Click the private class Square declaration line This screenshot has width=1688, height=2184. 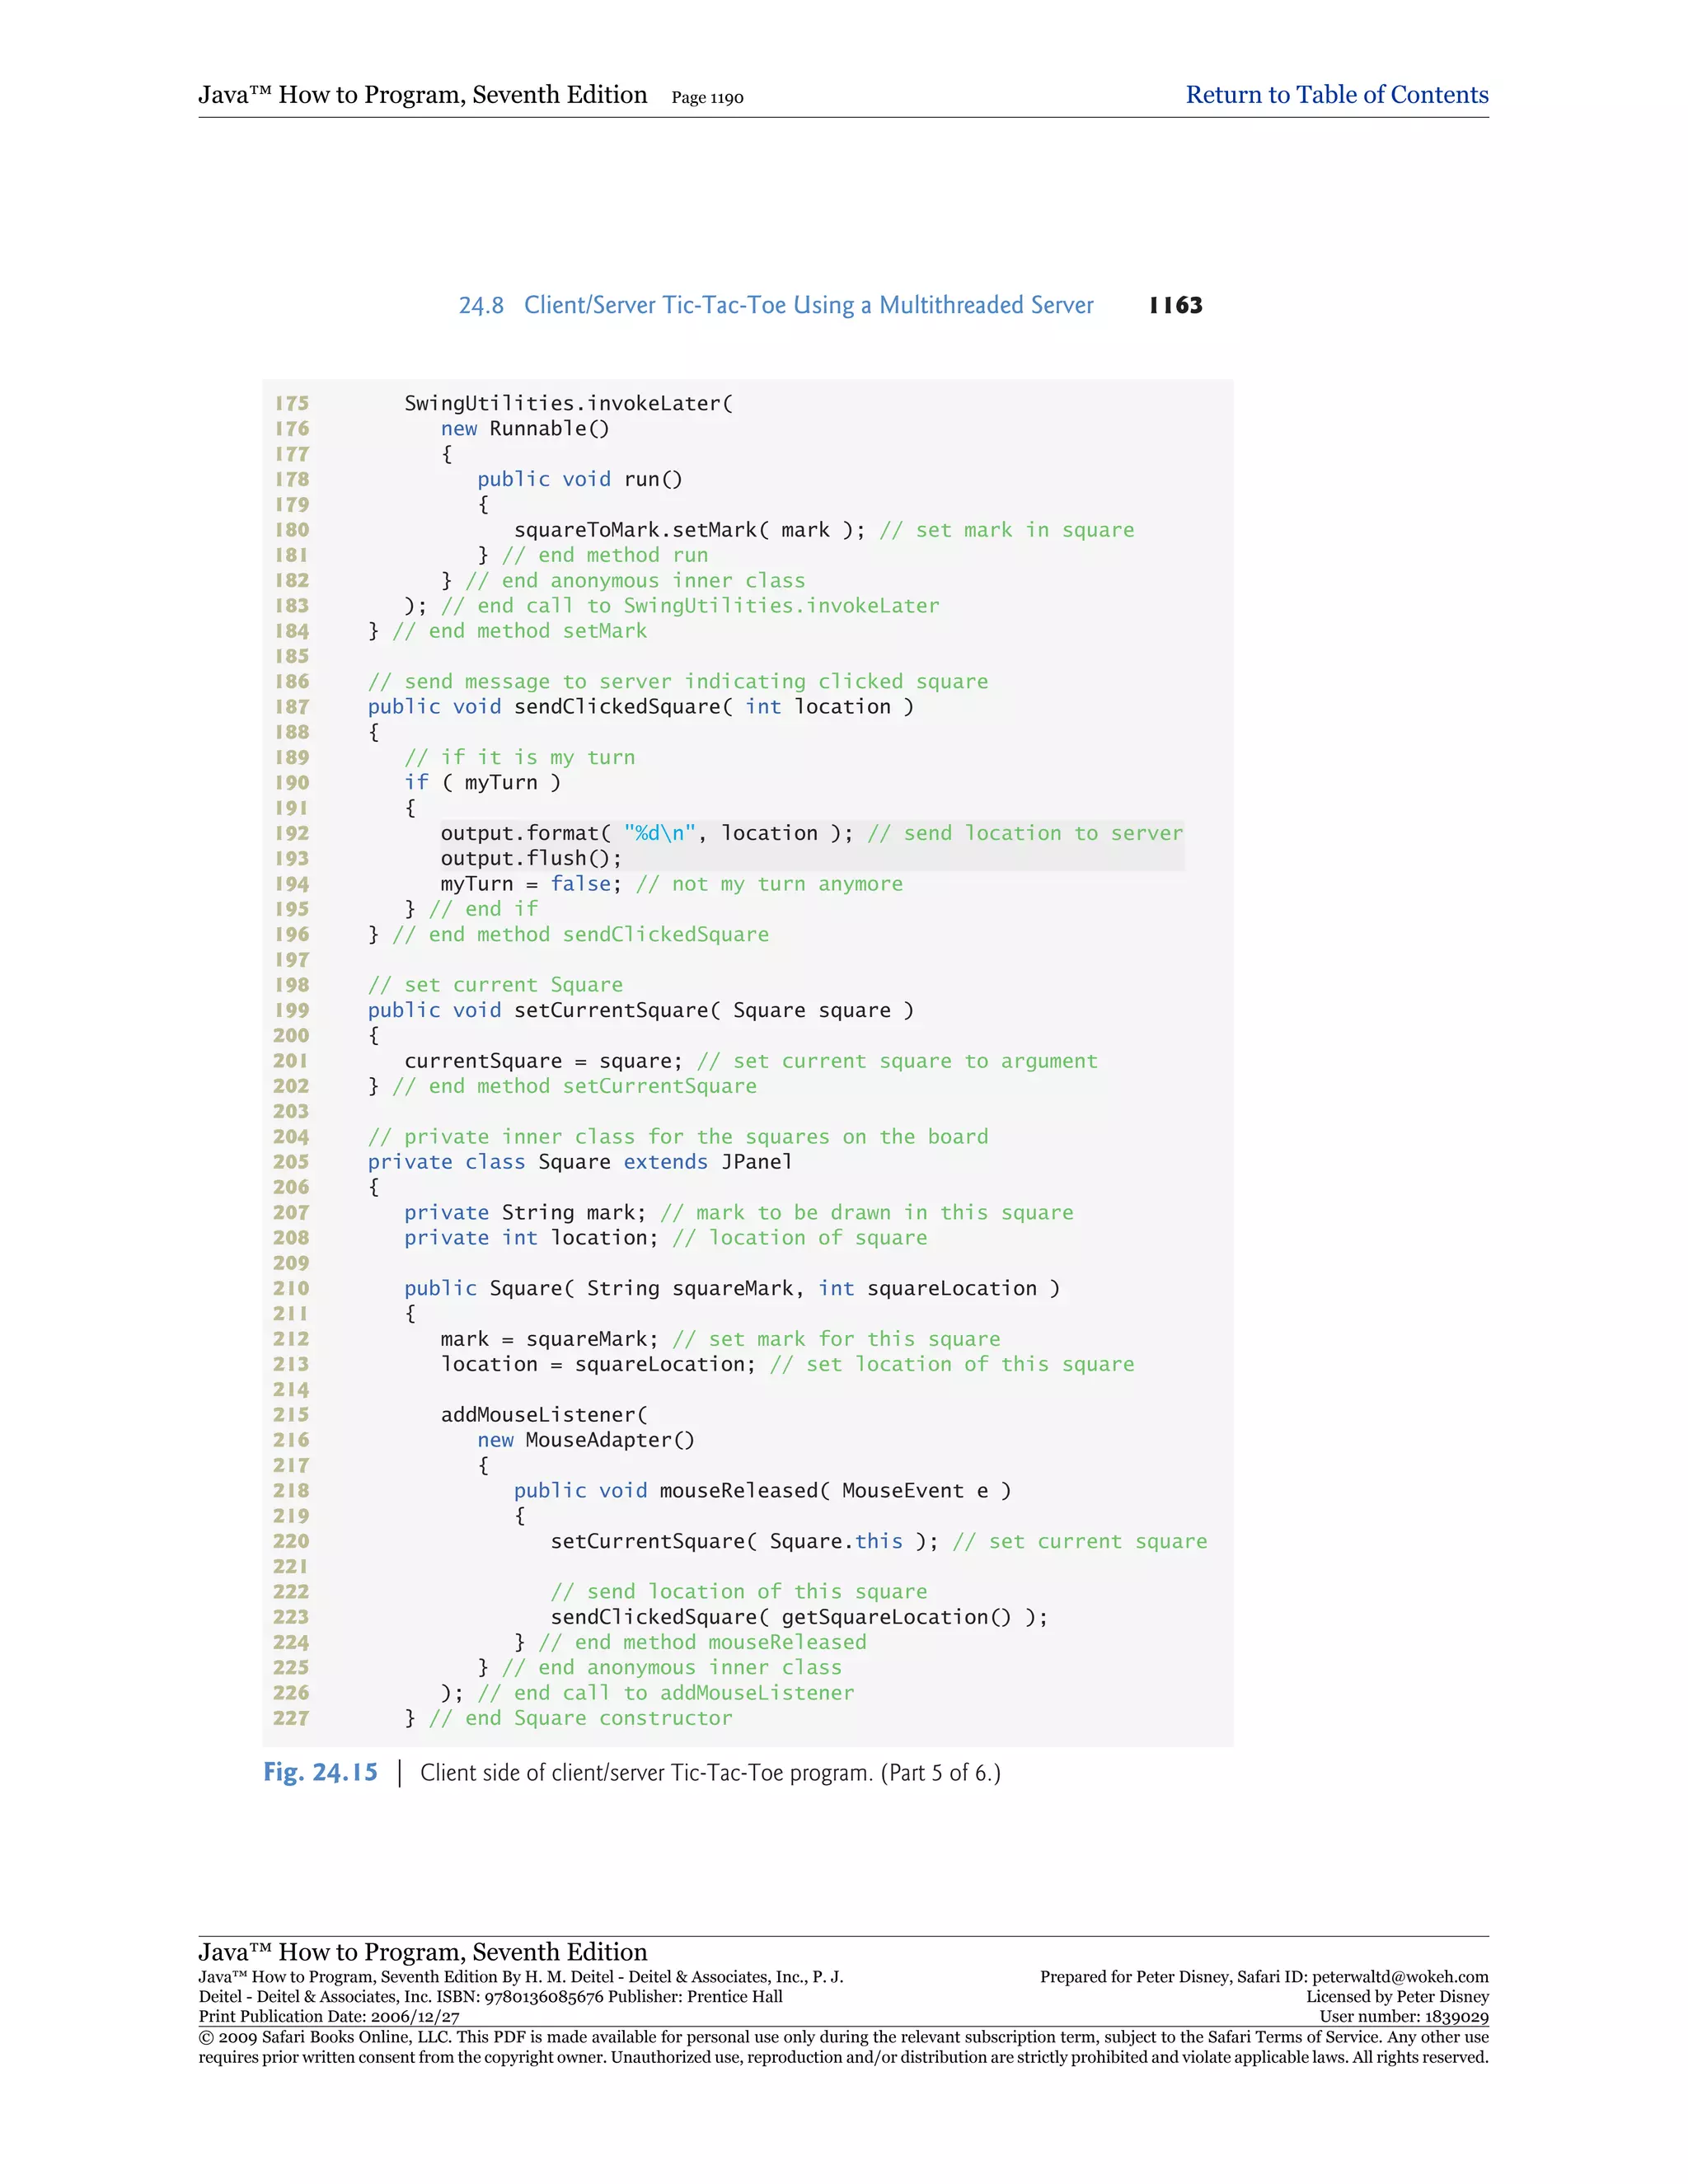click(580, 1162)
